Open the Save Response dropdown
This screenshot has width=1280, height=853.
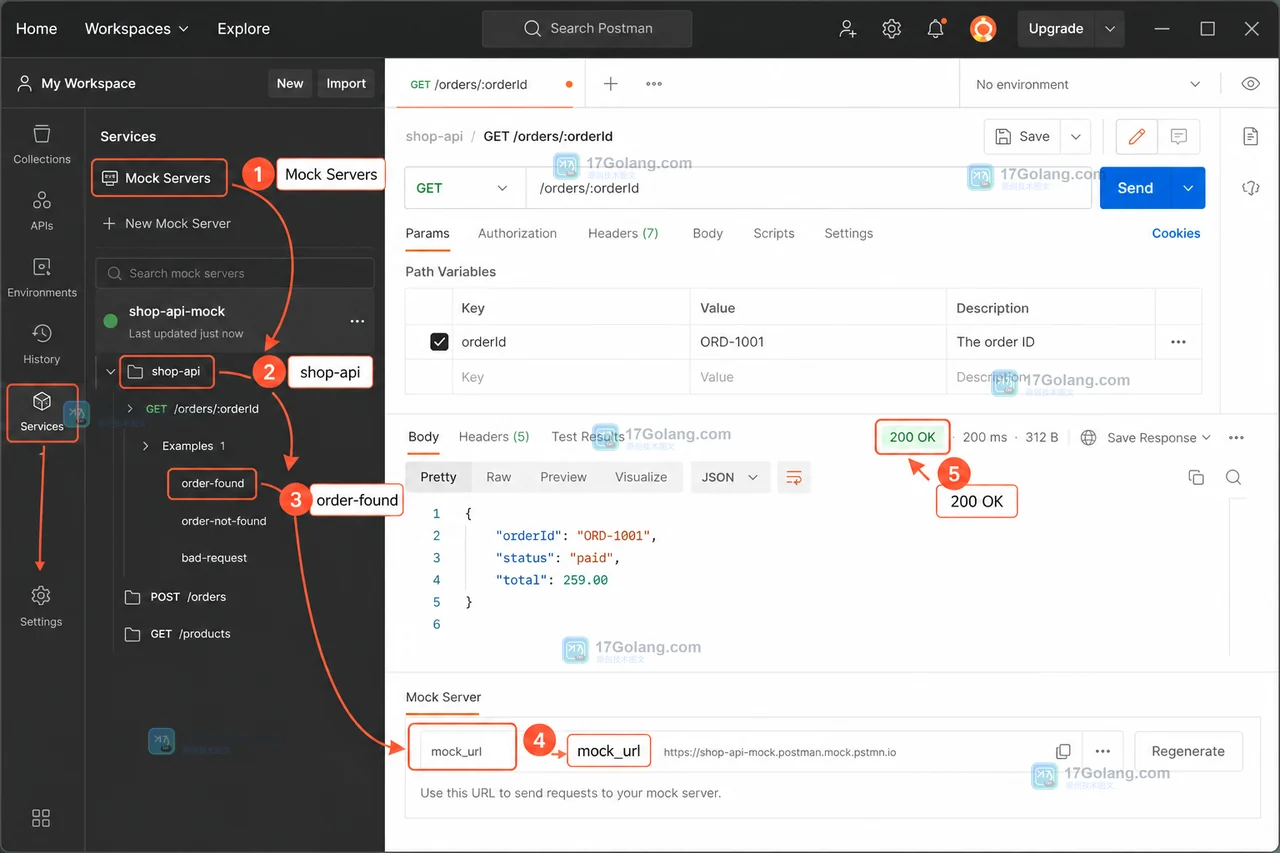point(1158,437)
